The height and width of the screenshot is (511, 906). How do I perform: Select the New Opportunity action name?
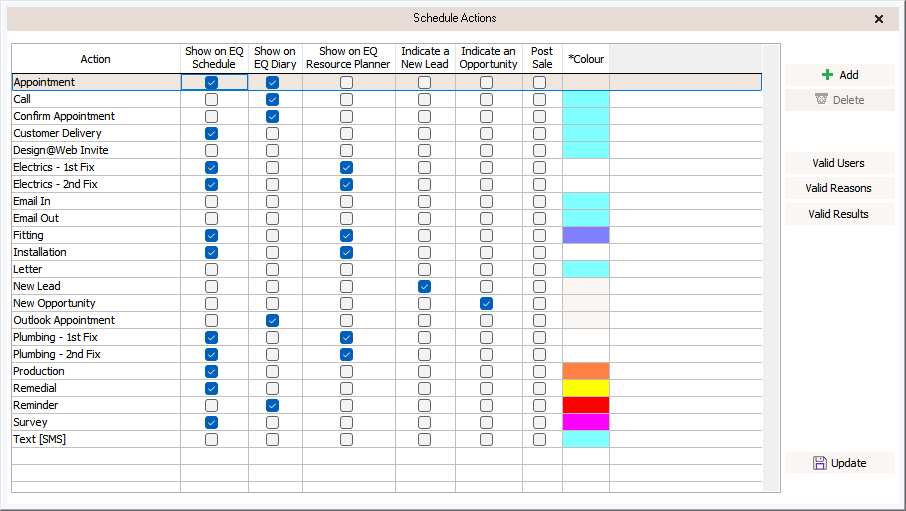pos(54,303)
